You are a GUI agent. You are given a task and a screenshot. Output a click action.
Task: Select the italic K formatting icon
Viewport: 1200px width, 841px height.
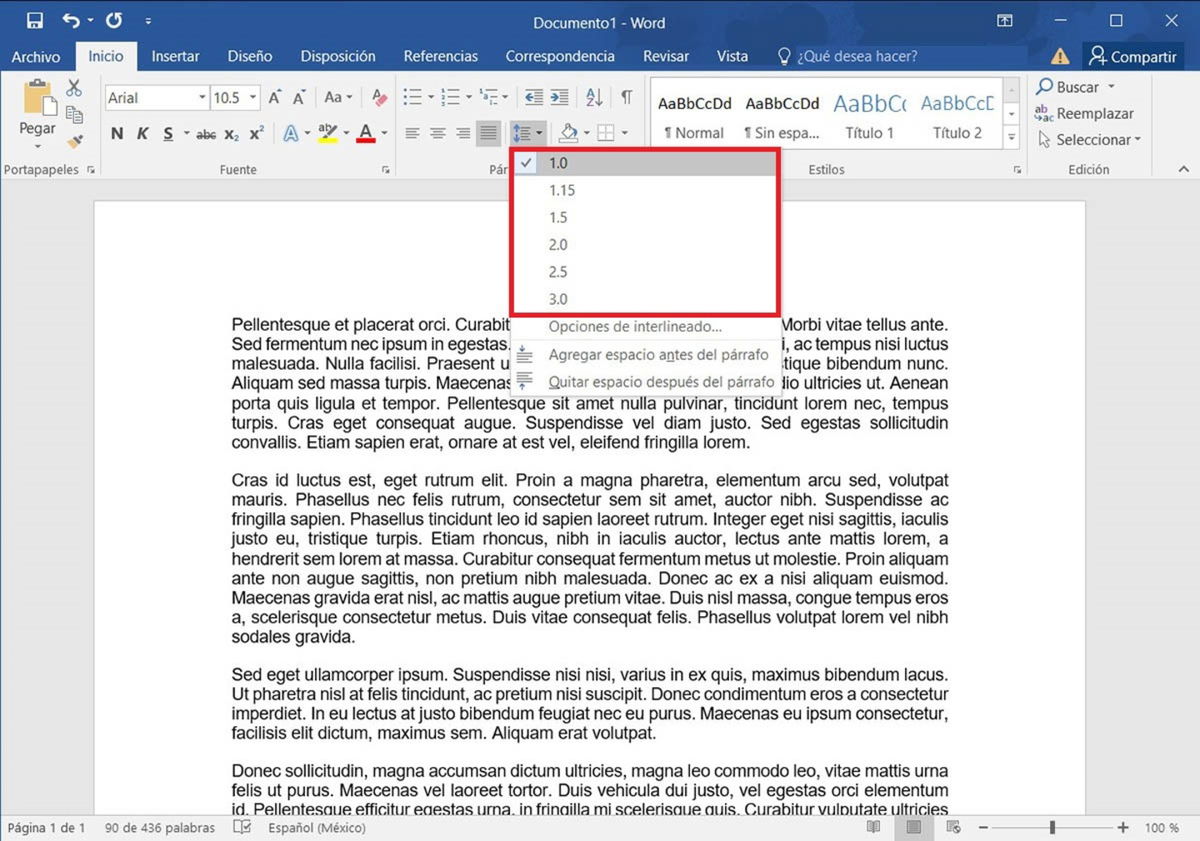(x=142, y=132)
